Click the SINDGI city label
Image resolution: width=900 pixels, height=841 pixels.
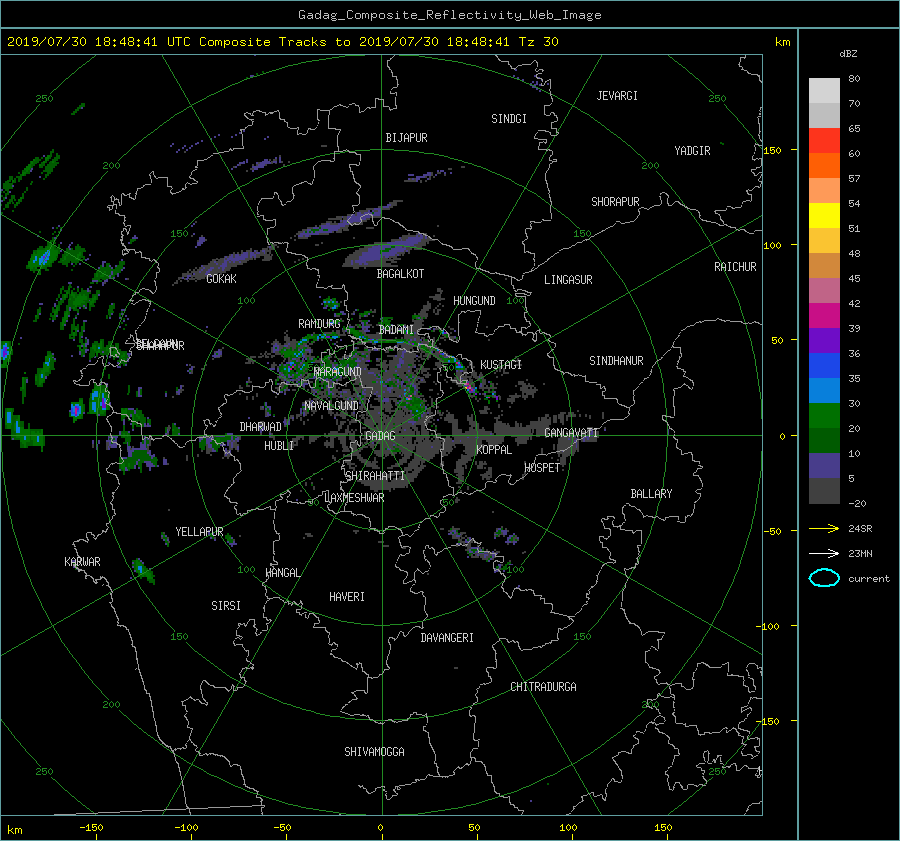509,119
